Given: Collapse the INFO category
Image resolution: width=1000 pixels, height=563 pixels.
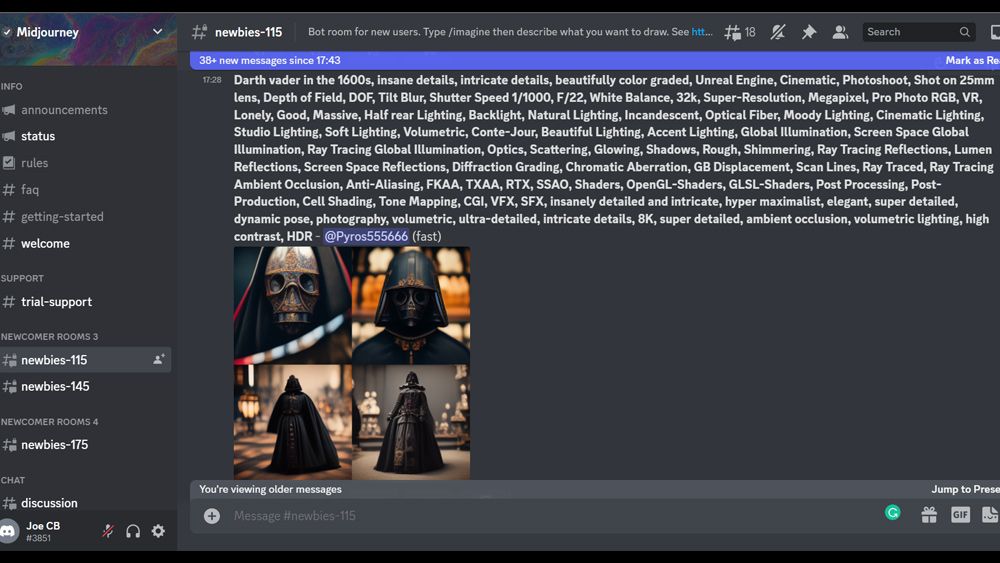Looking at the screenshot, I should point(11,86).
